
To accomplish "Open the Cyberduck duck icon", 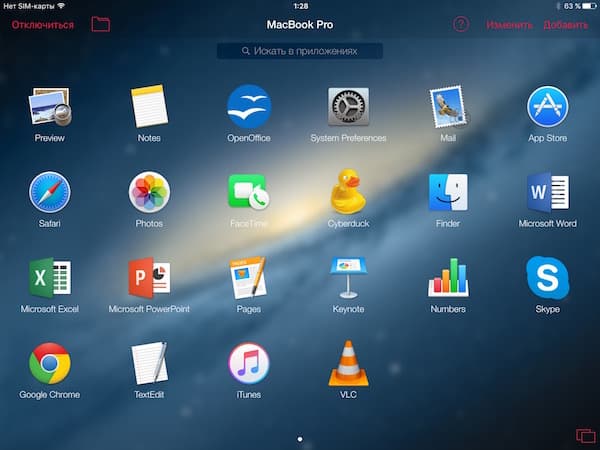I will coord(348,191).
